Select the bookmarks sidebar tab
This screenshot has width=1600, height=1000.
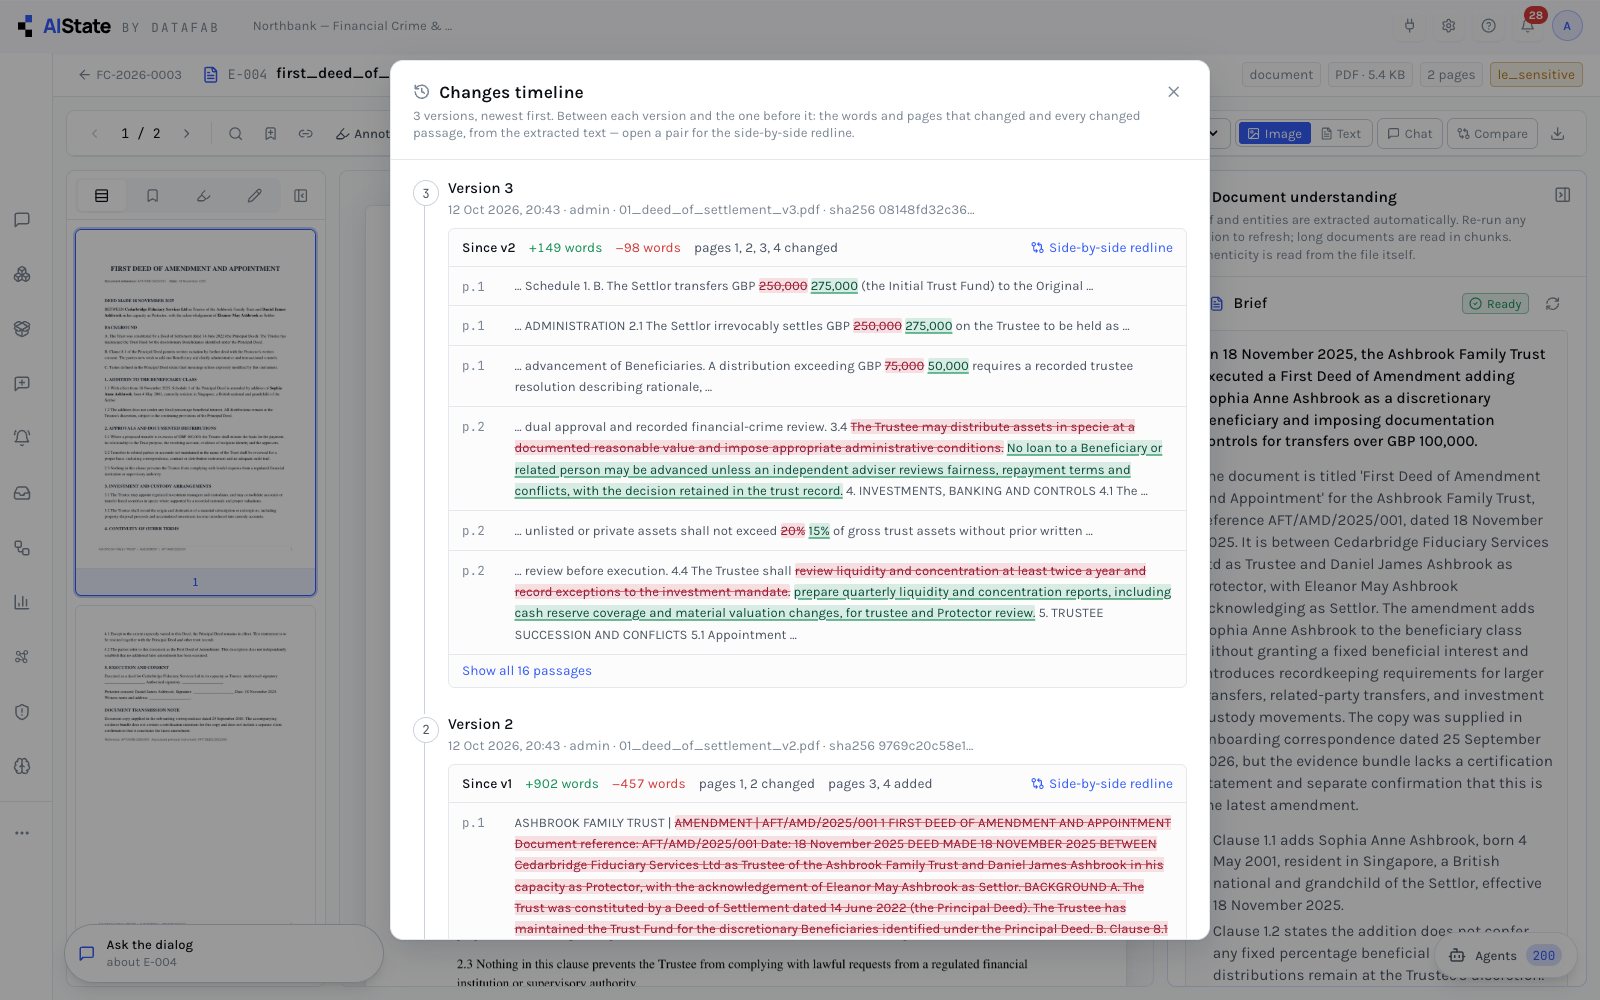(152, 196)
